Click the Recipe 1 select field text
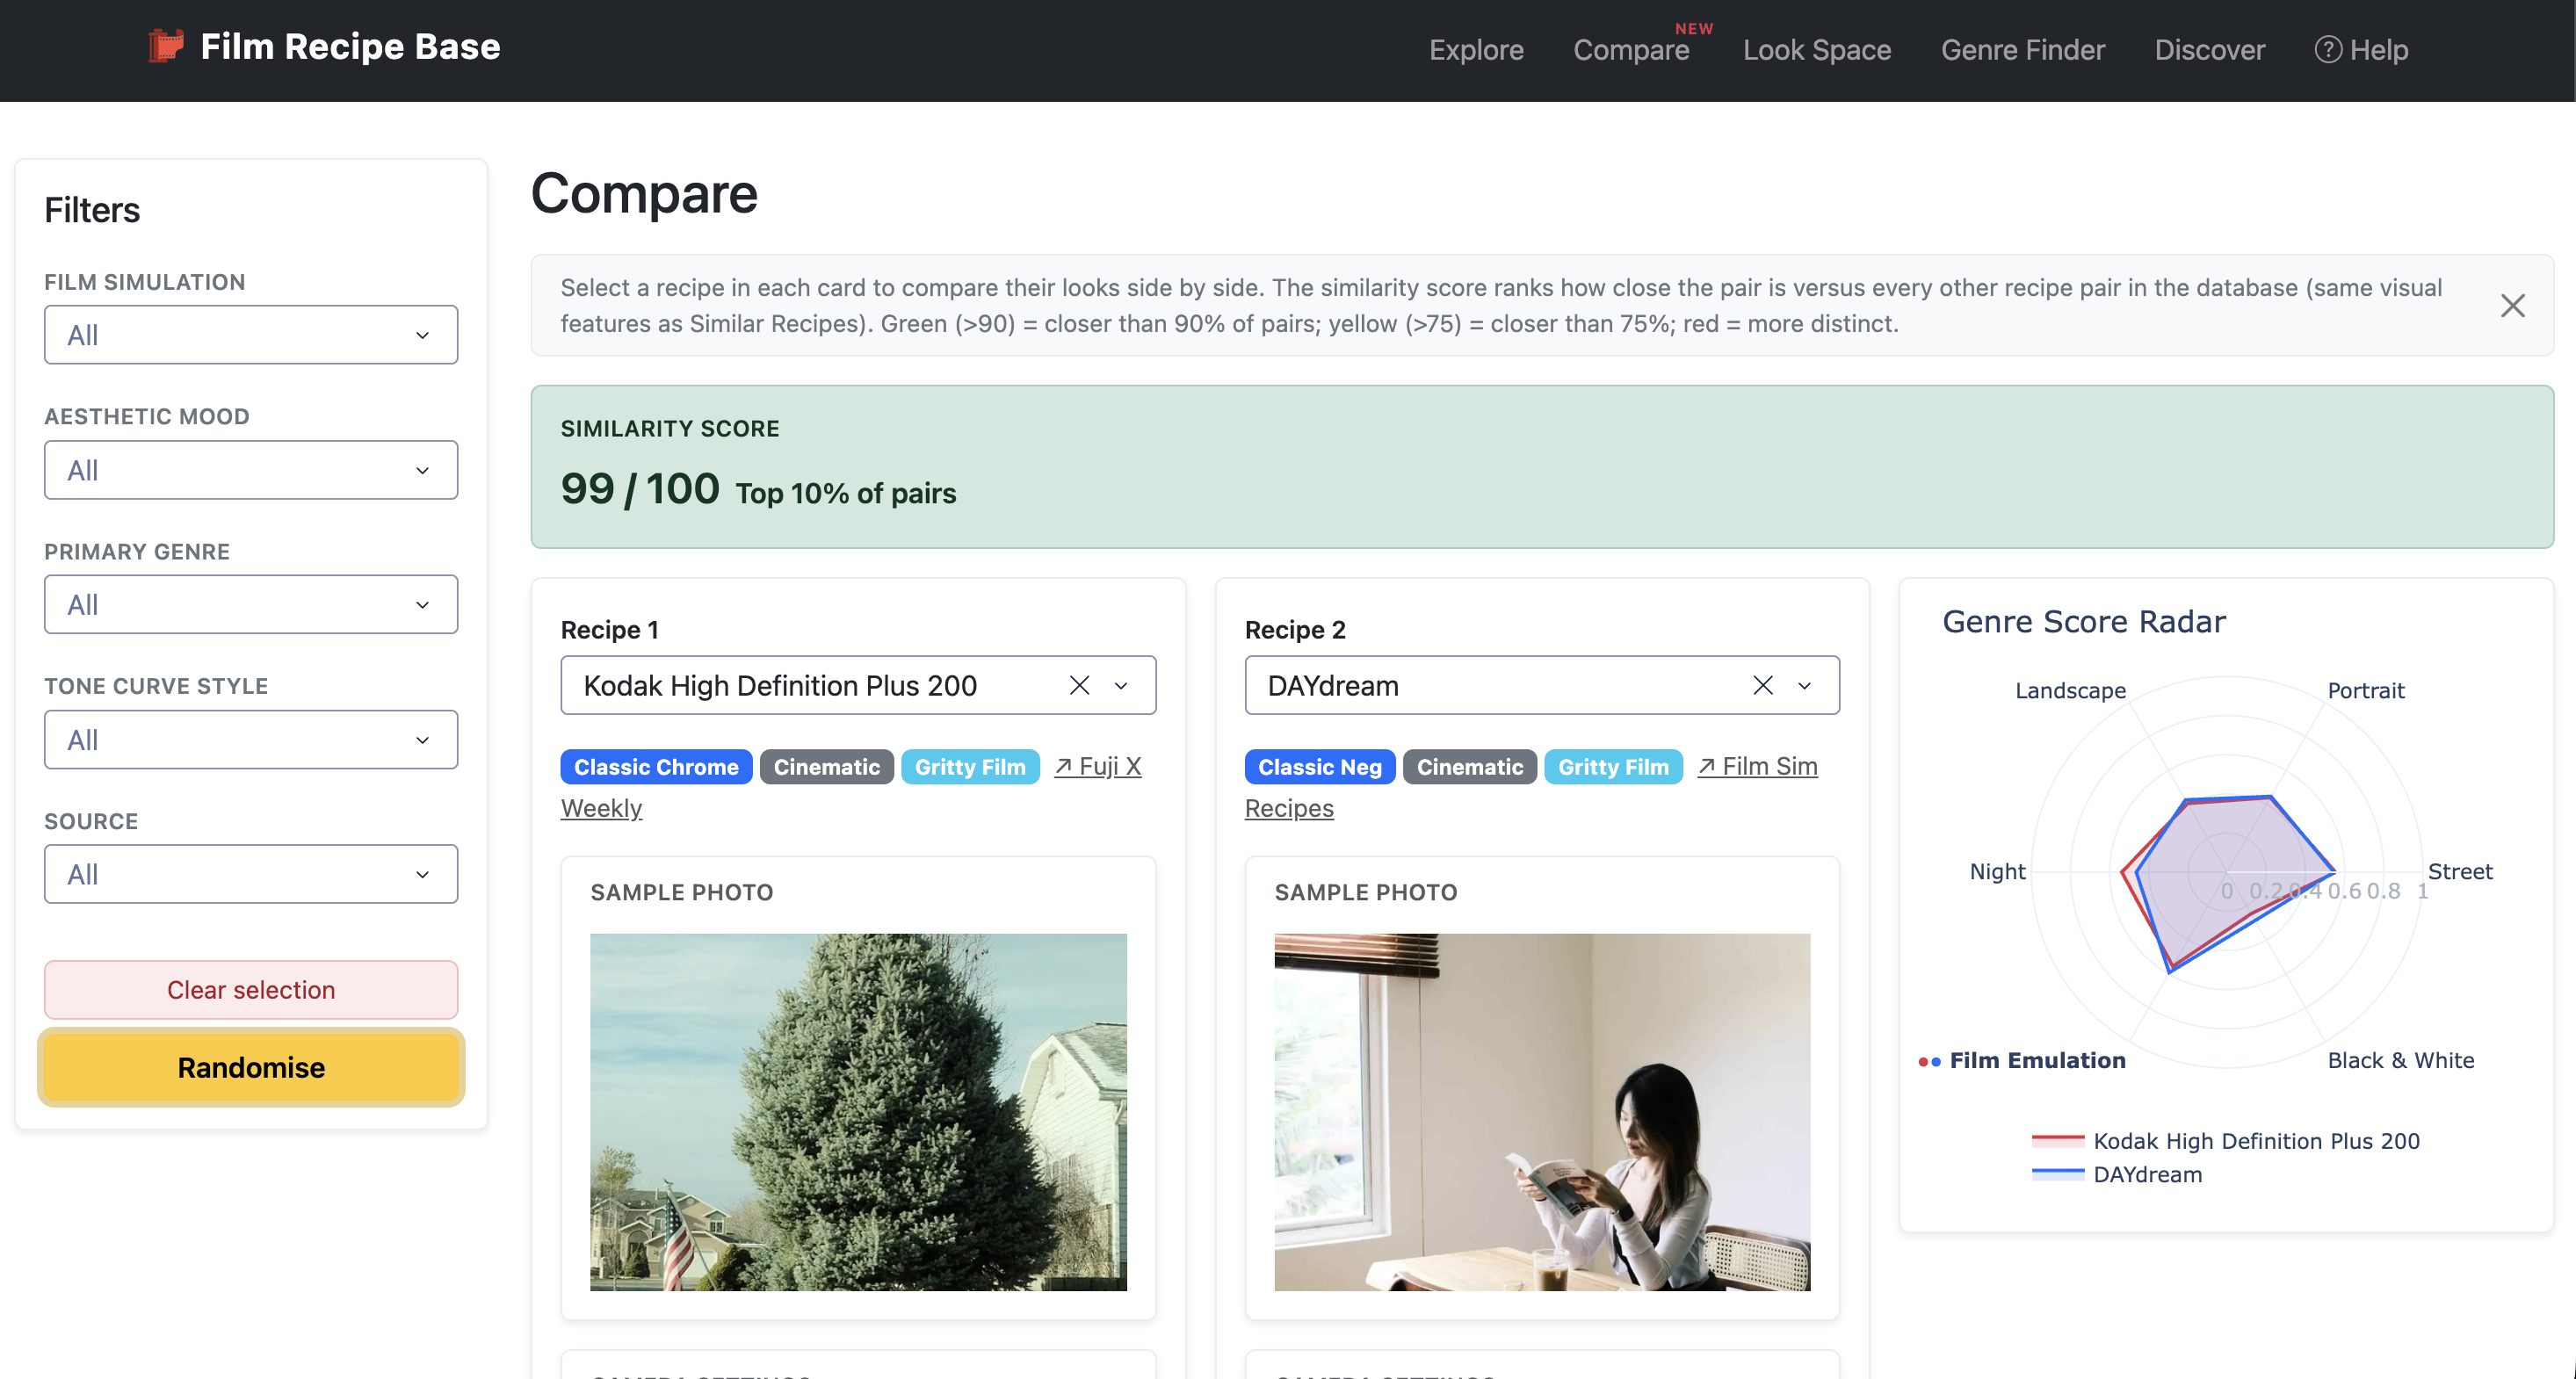 pos(780,686)
